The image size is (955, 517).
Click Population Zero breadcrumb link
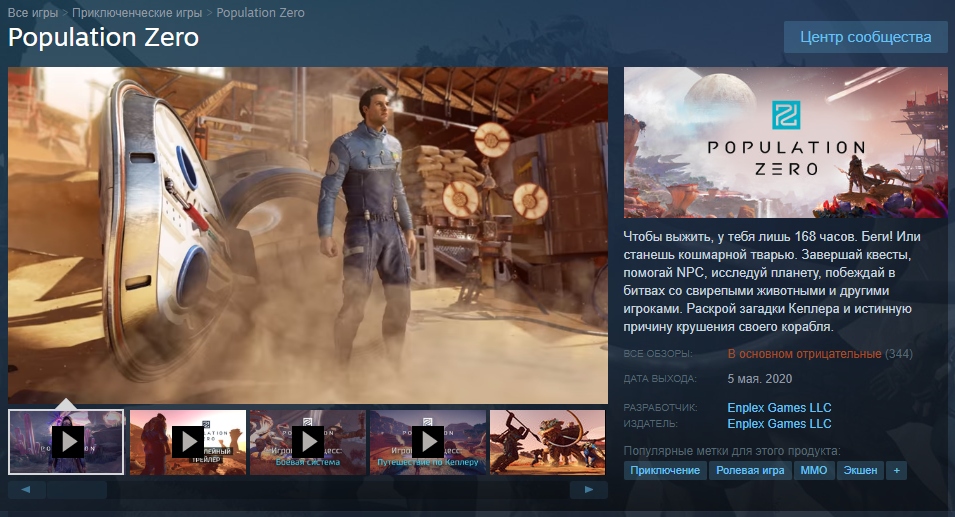point(261,13)
